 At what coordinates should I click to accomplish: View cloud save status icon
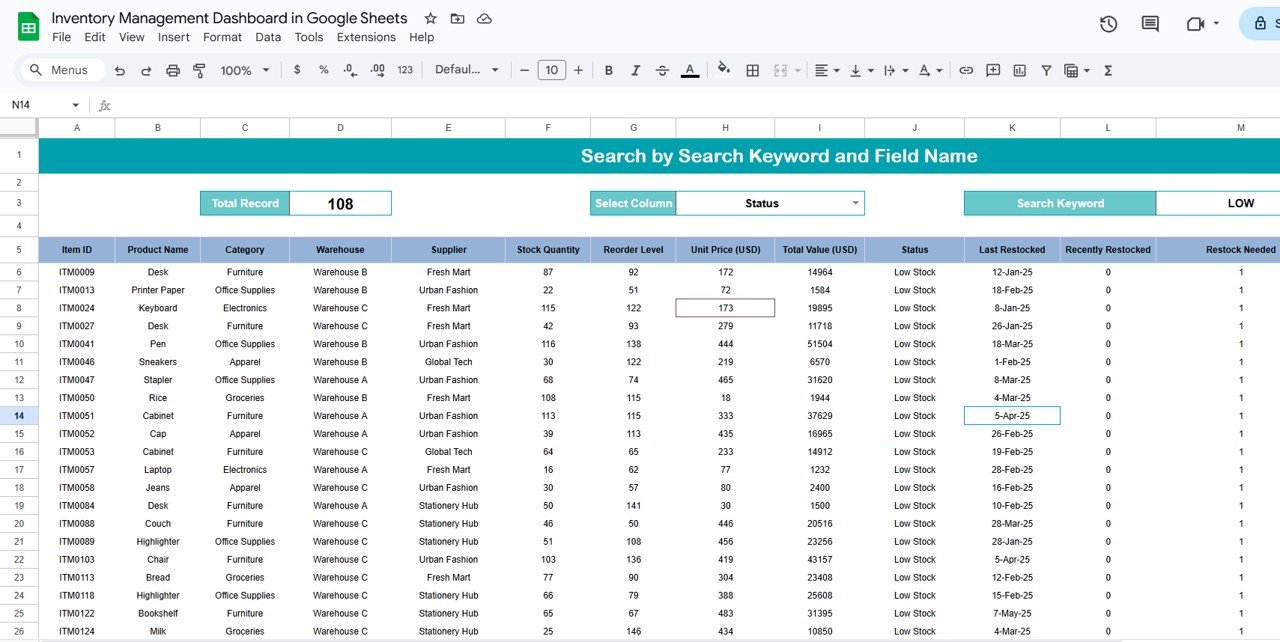point(484,18)
